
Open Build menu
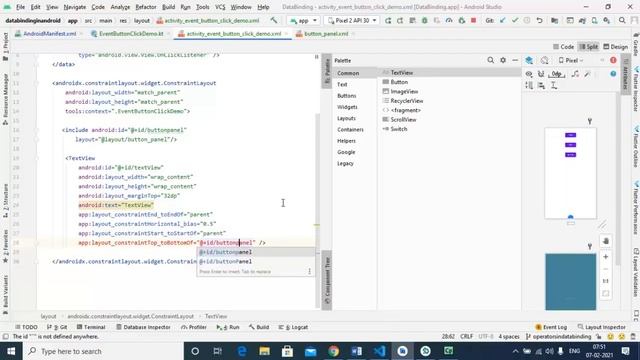(168, 7)
